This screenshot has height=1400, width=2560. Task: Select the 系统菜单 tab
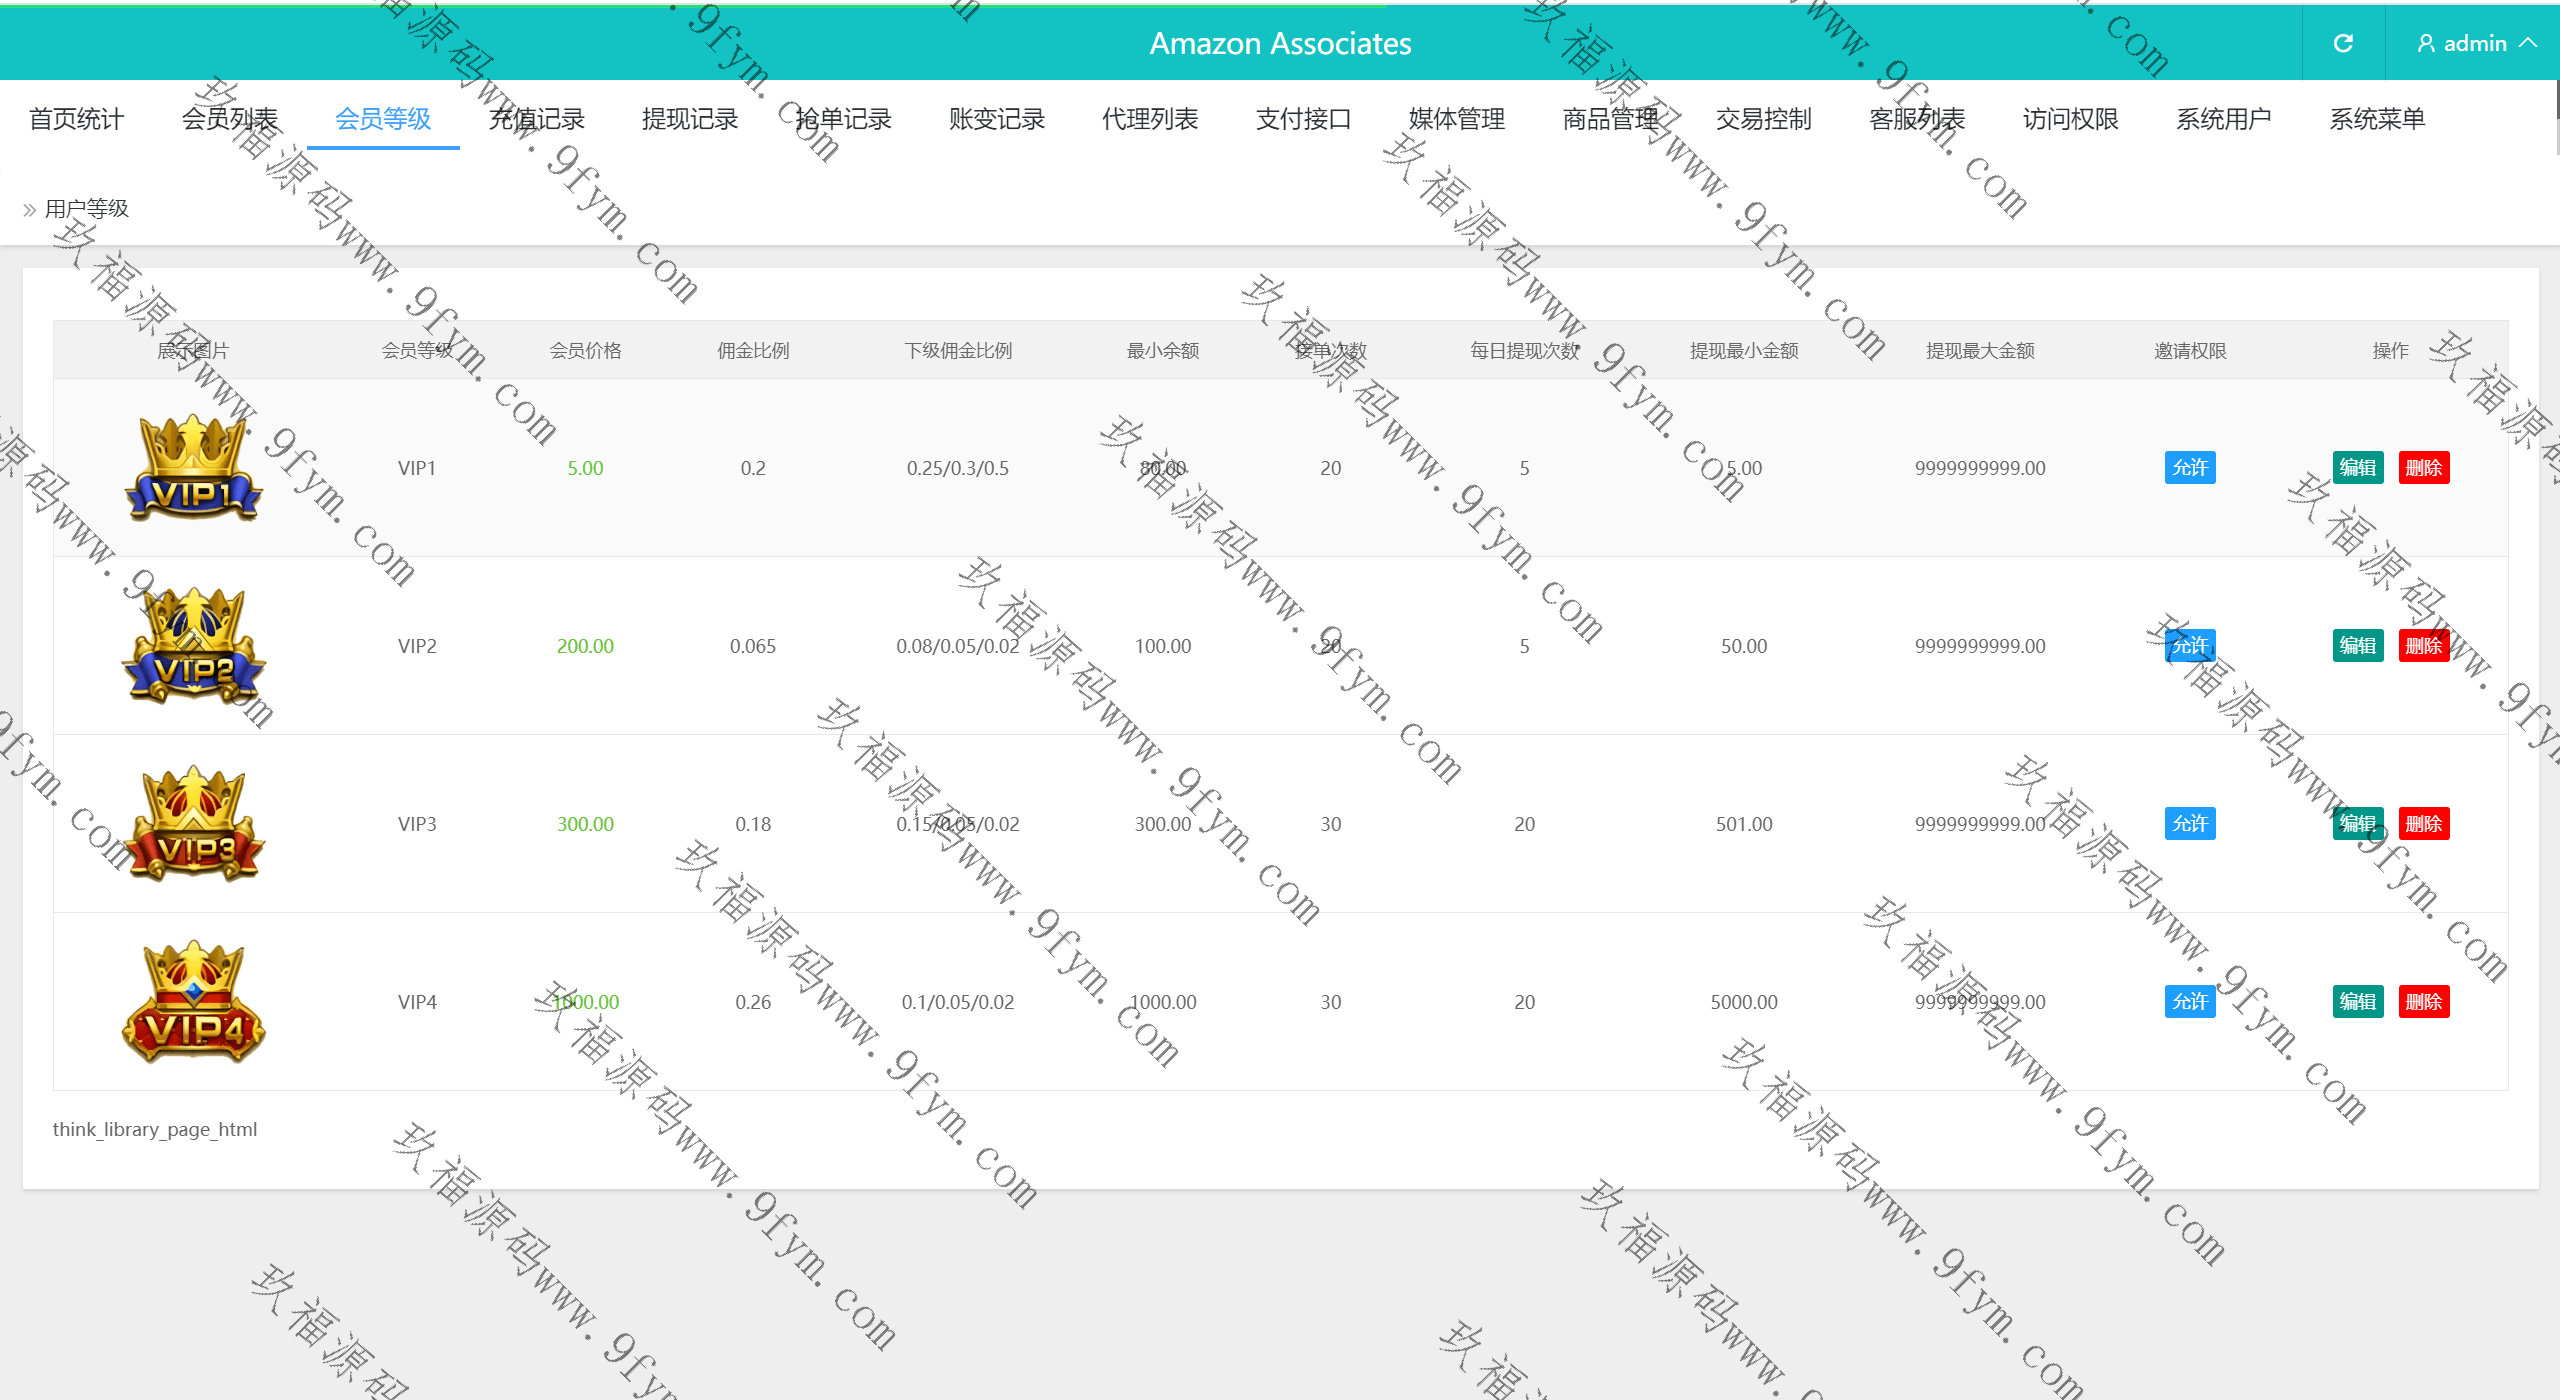[x=2377, y=119]
